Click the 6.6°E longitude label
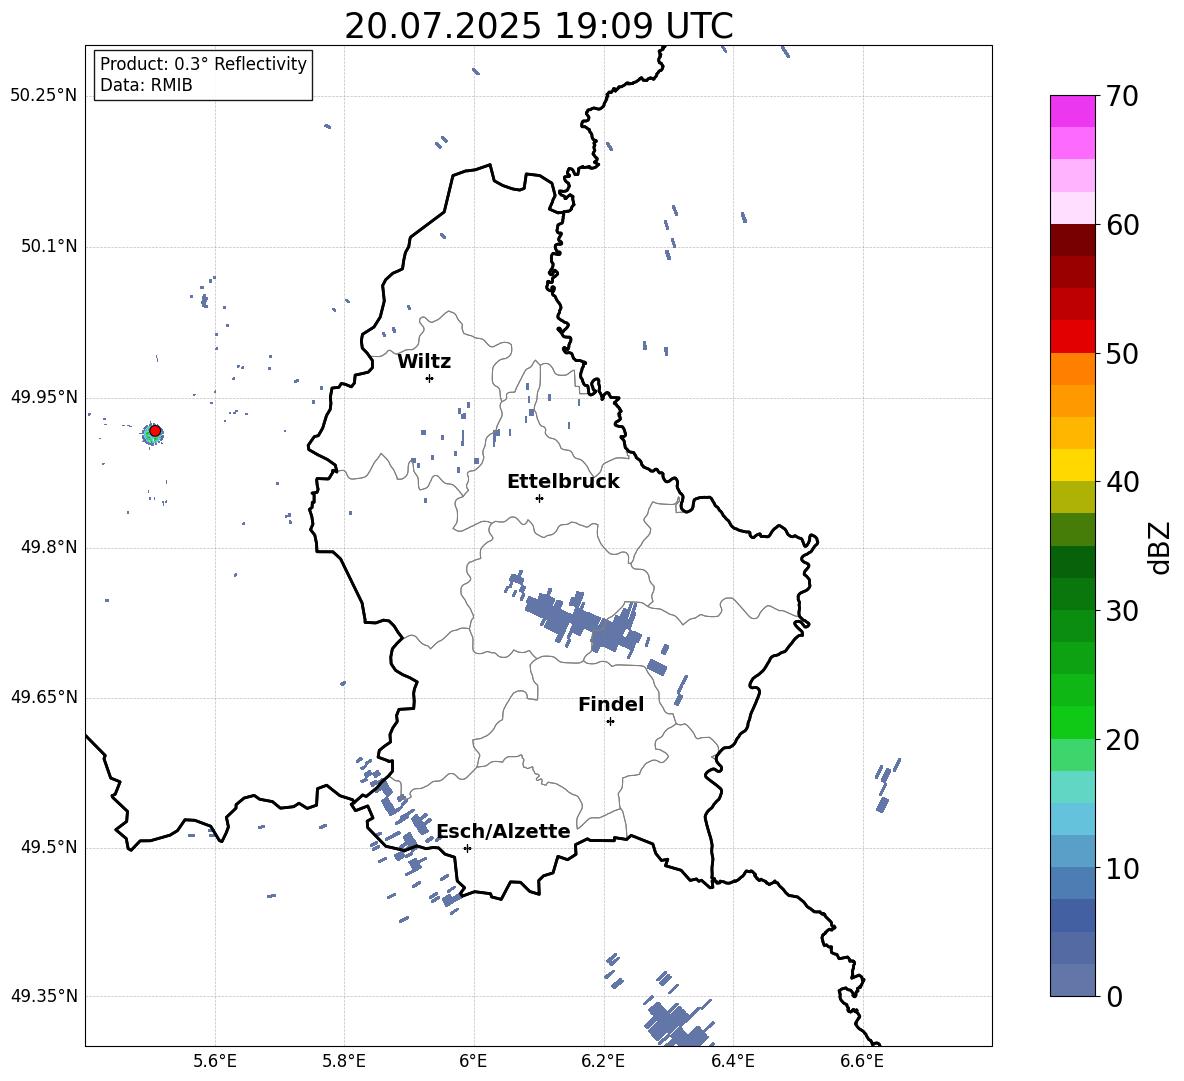 (862, 1061)
